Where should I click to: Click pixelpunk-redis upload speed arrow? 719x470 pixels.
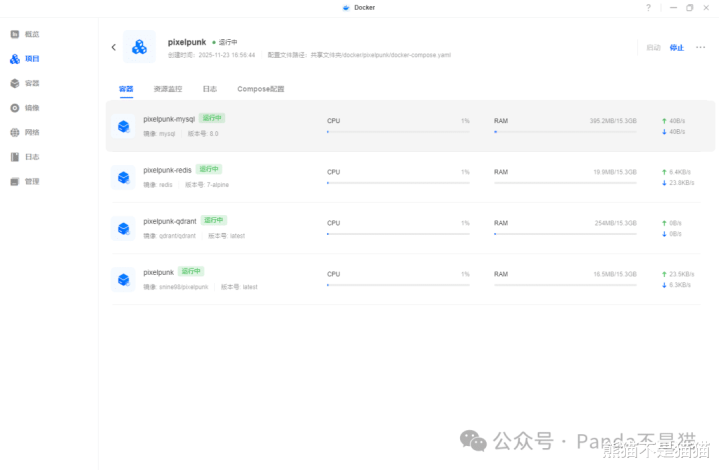[664, 172]
